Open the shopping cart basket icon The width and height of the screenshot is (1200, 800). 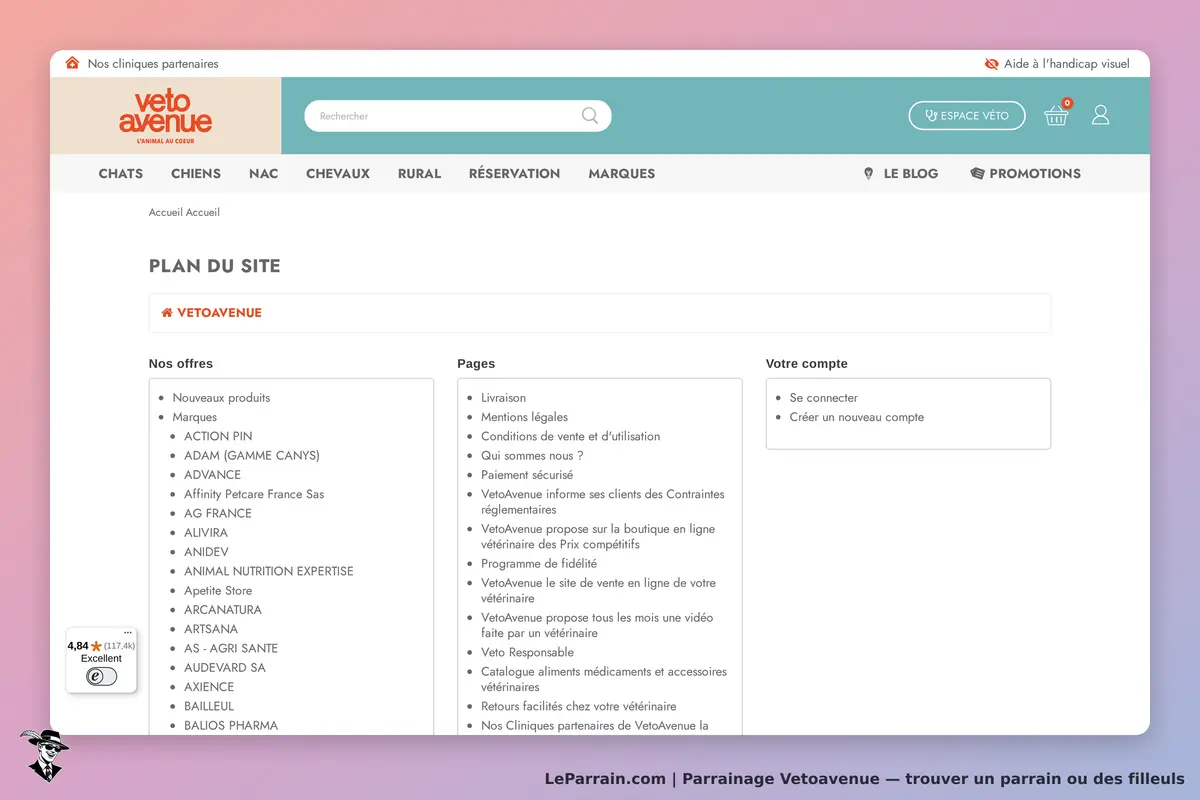[x=1056, y=115]
